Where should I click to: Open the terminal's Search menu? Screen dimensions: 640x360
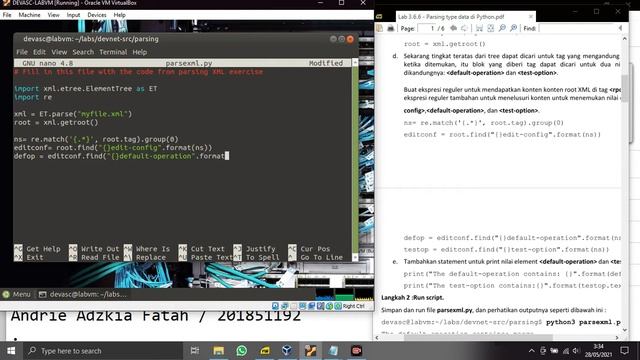[x=83, y=52]
